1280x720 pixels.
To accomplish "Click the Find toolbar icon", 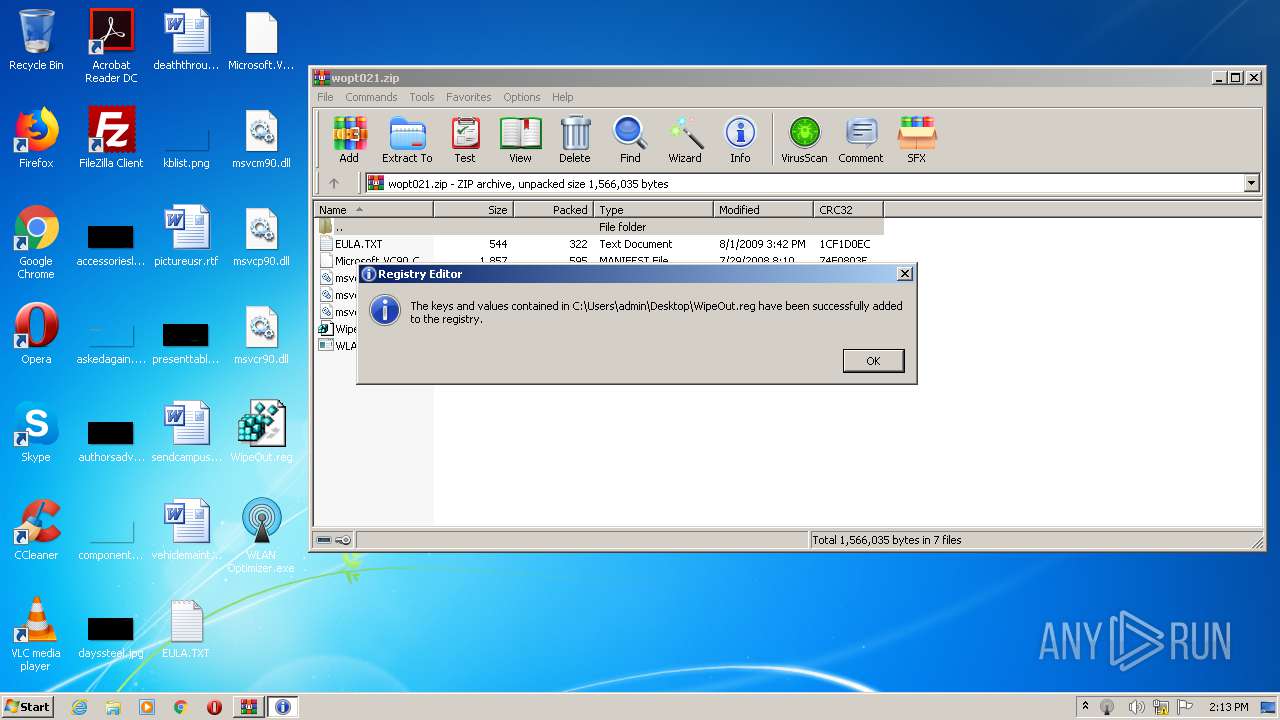I will tap(630, 139).
